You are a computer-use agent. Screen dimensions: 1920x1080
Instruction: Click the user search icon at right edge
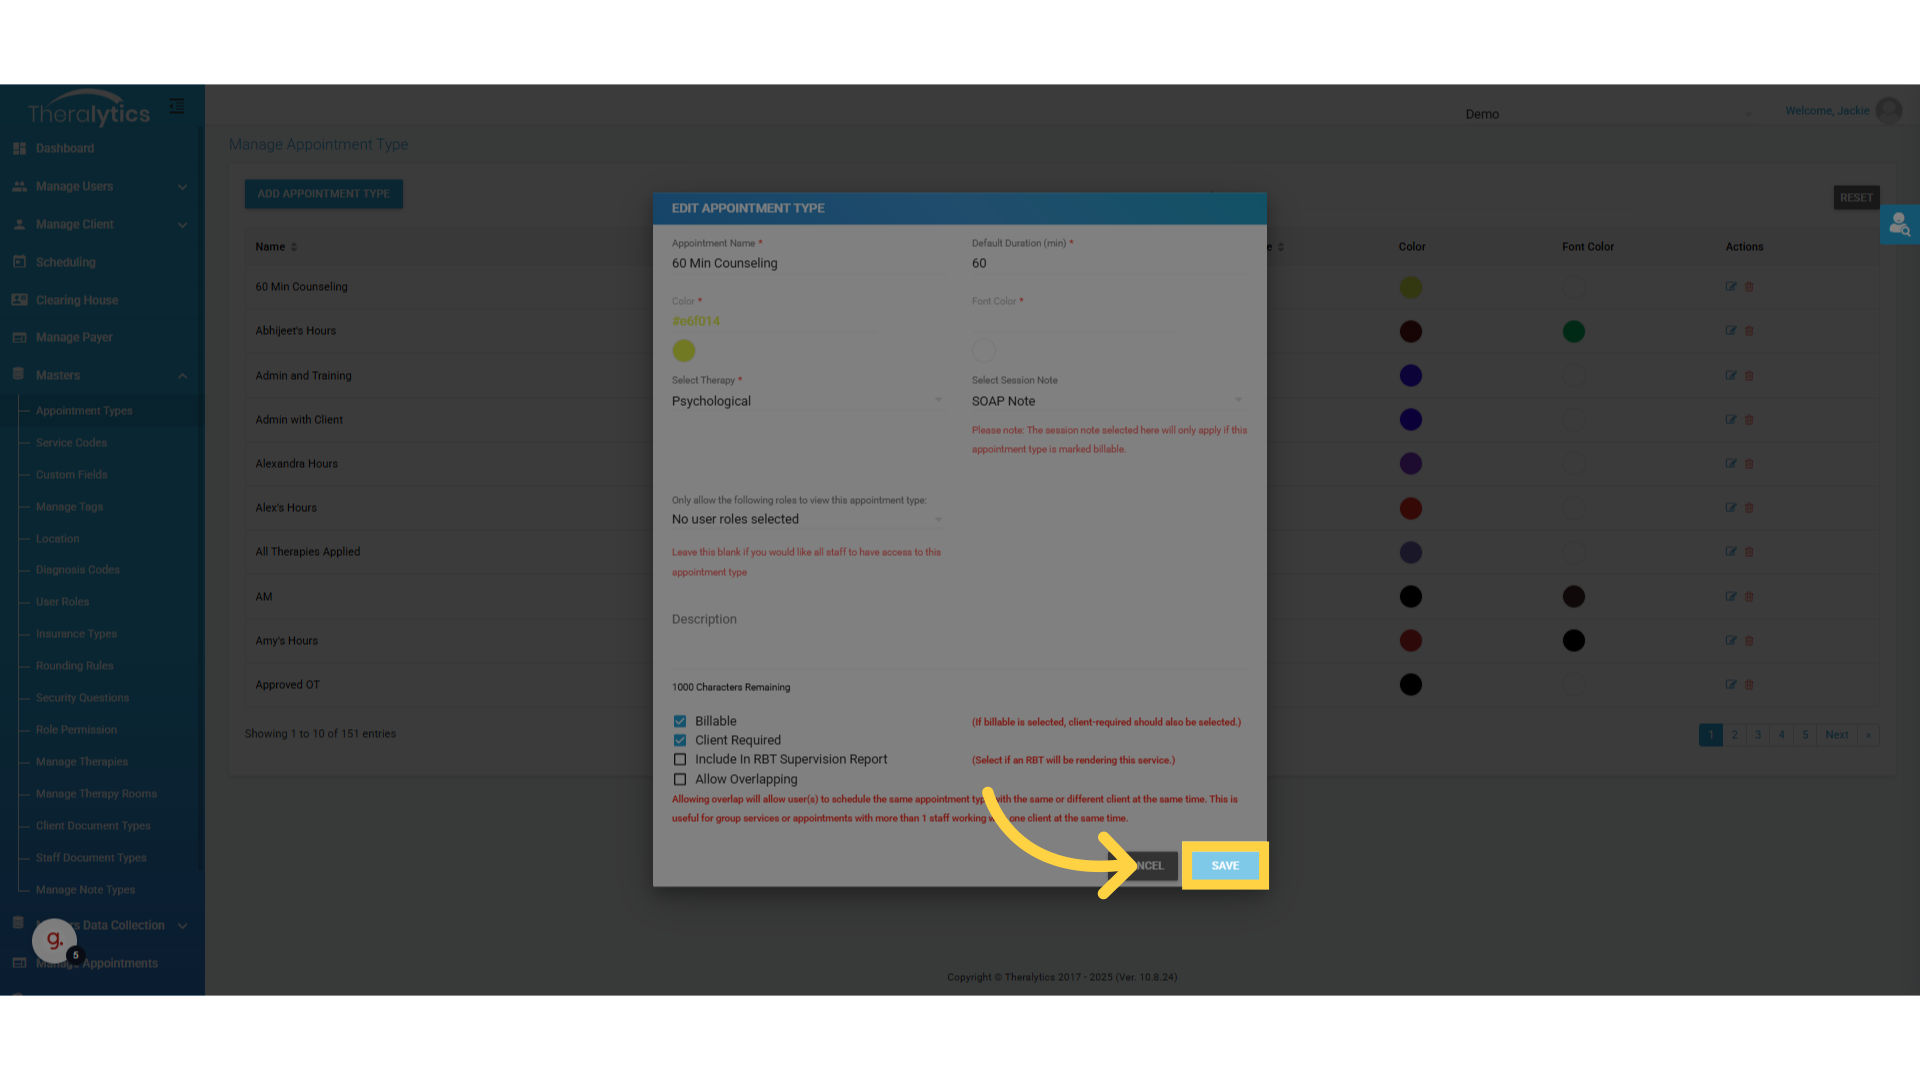1899,225
